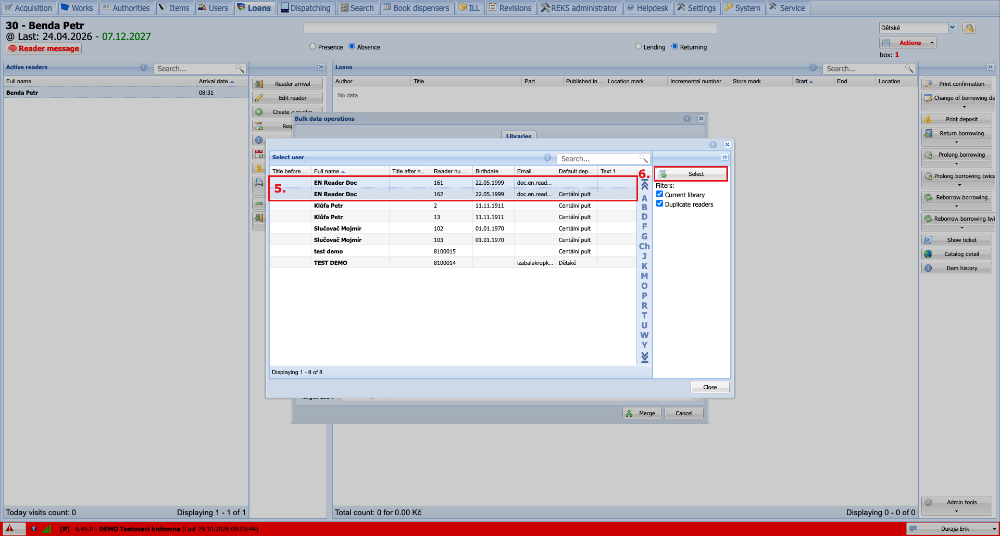1000x536 pixels.
Task: Select Slučovač Mojmír row with number 102
Action: click(x=453, y=228)
